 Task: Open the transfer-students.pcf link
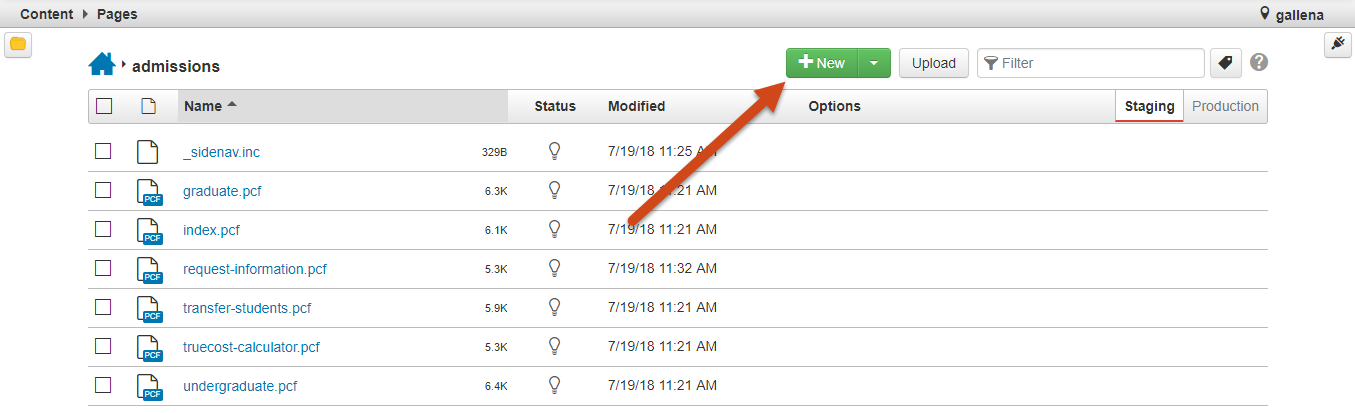[247, 308]
